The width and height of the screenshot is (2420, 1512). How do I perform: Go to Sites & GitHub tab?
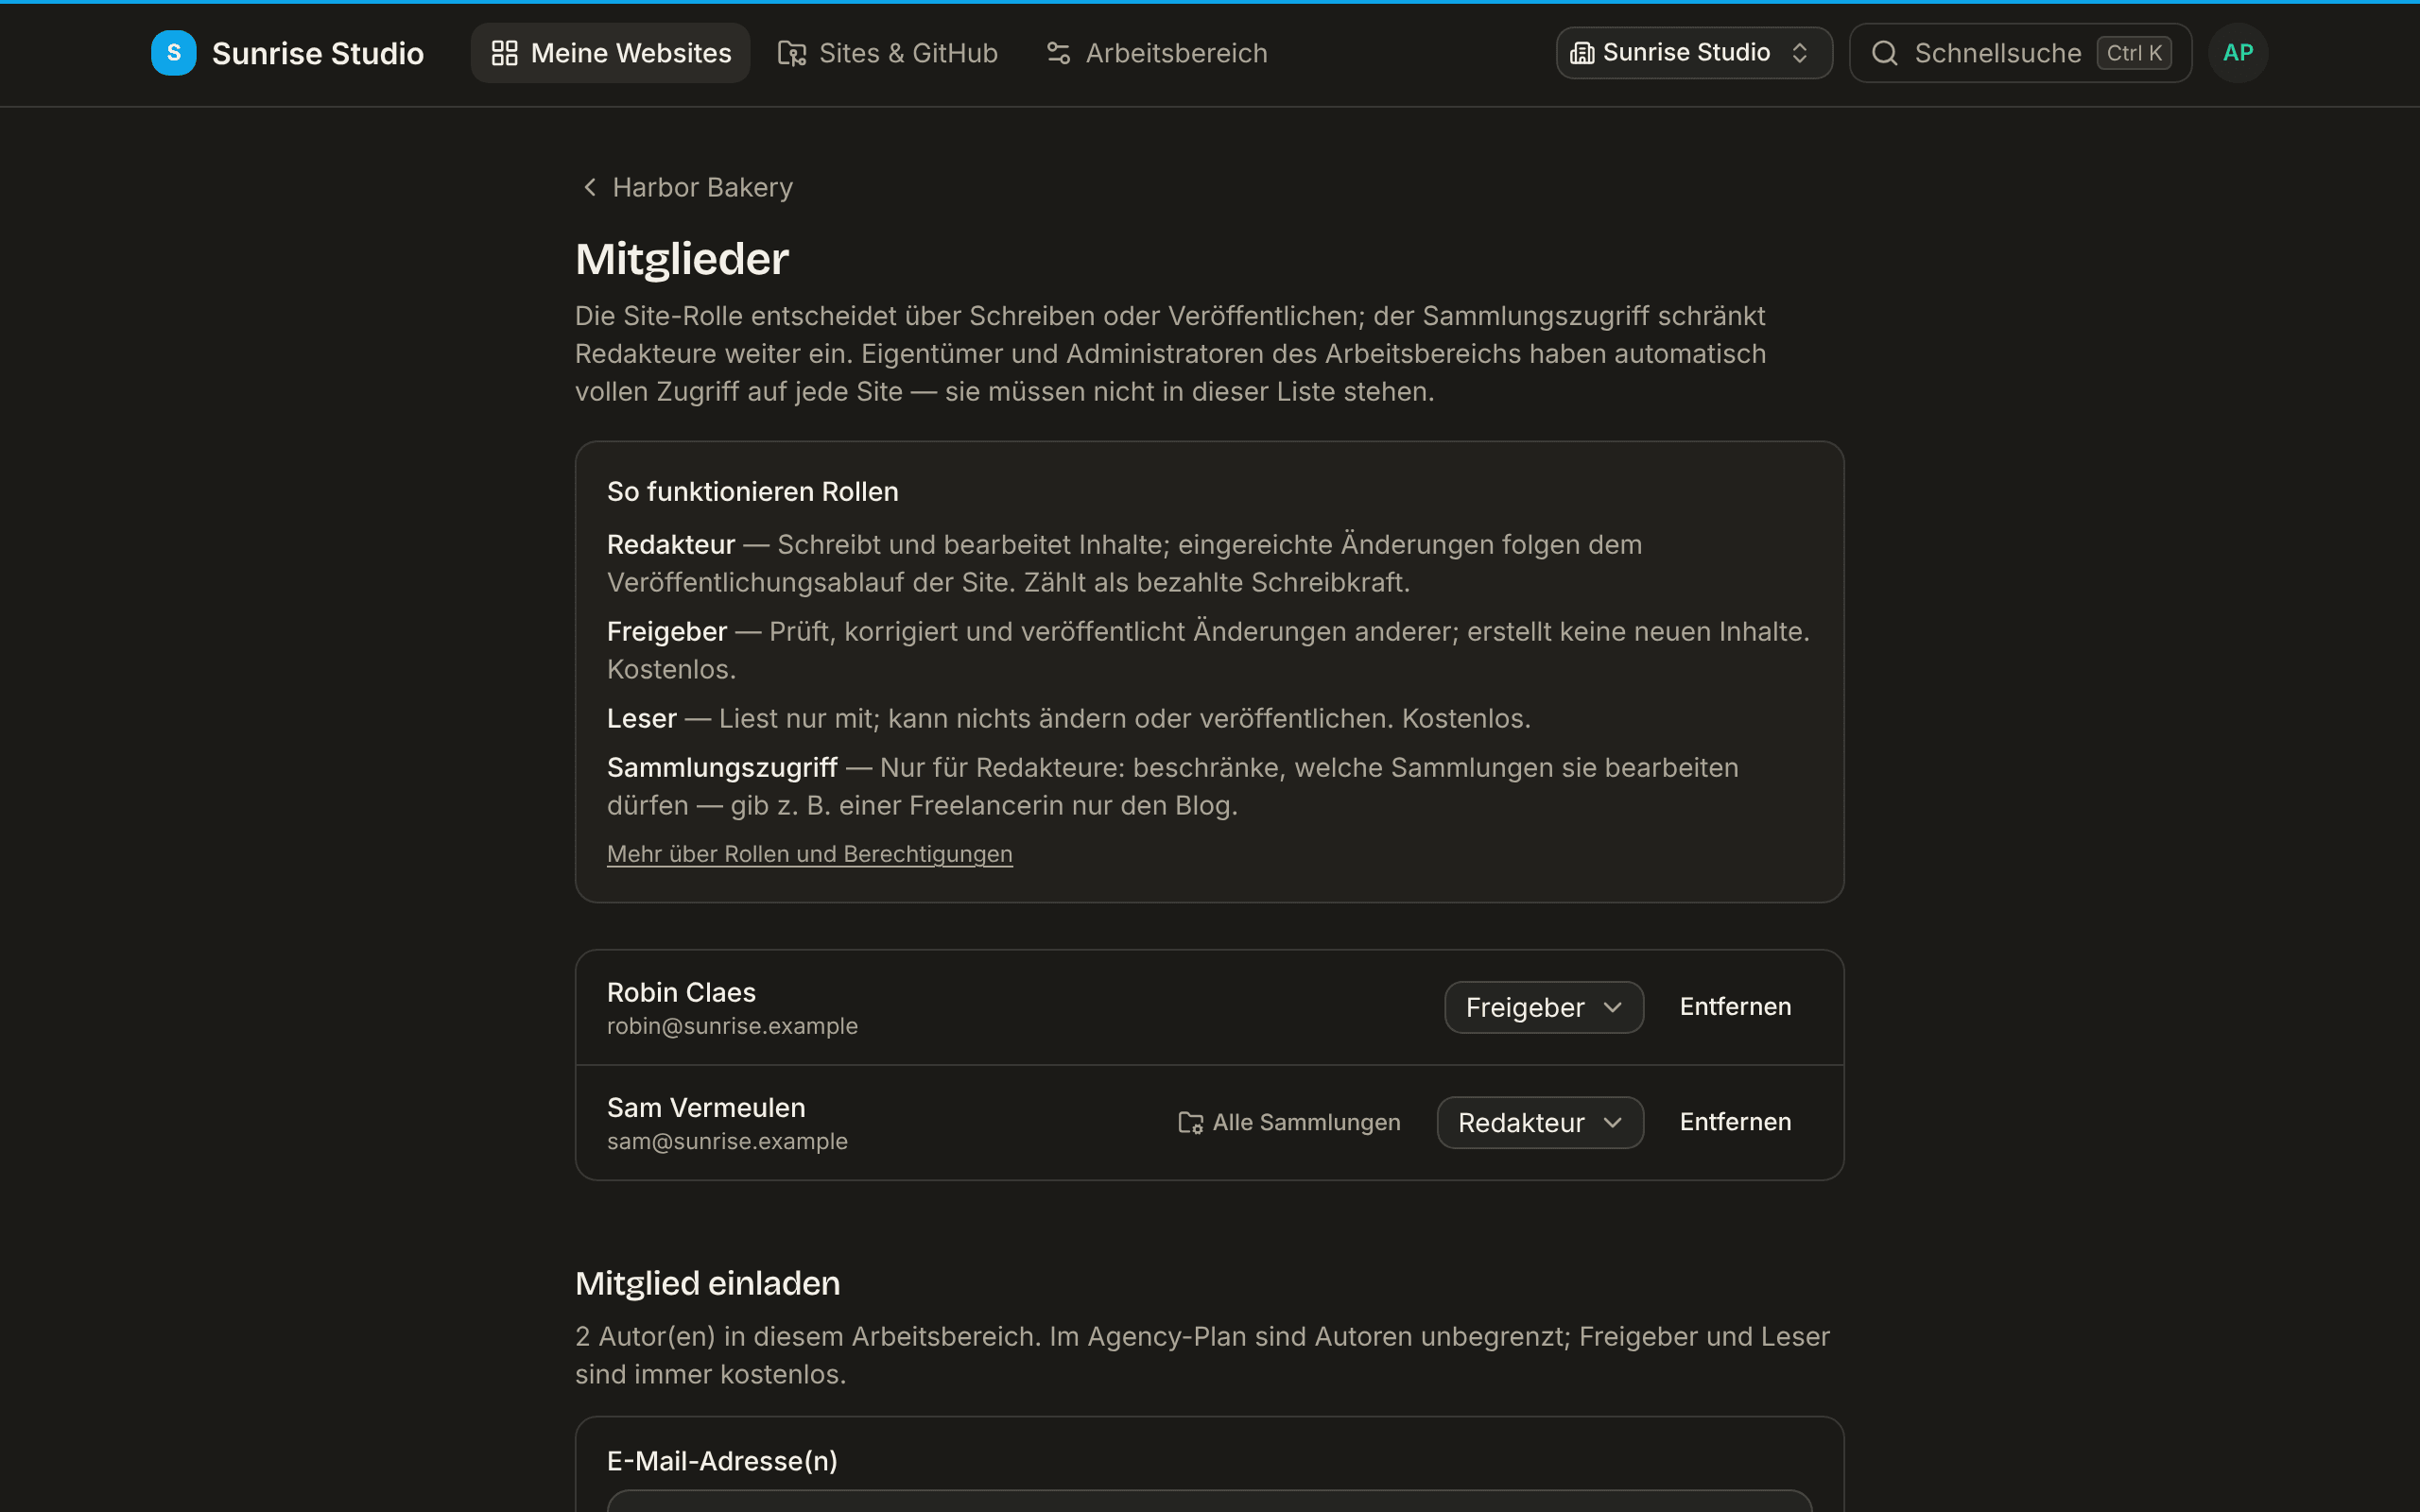[x=888, y=53]
